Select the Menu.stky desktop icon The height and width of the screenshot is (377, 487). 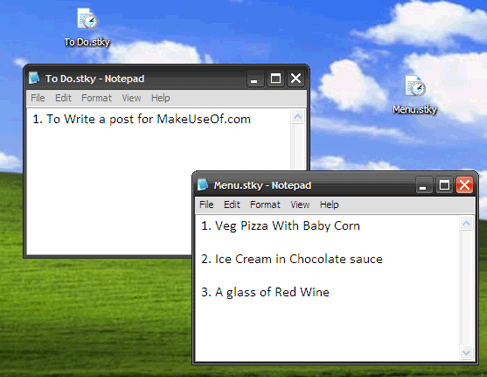415,95
